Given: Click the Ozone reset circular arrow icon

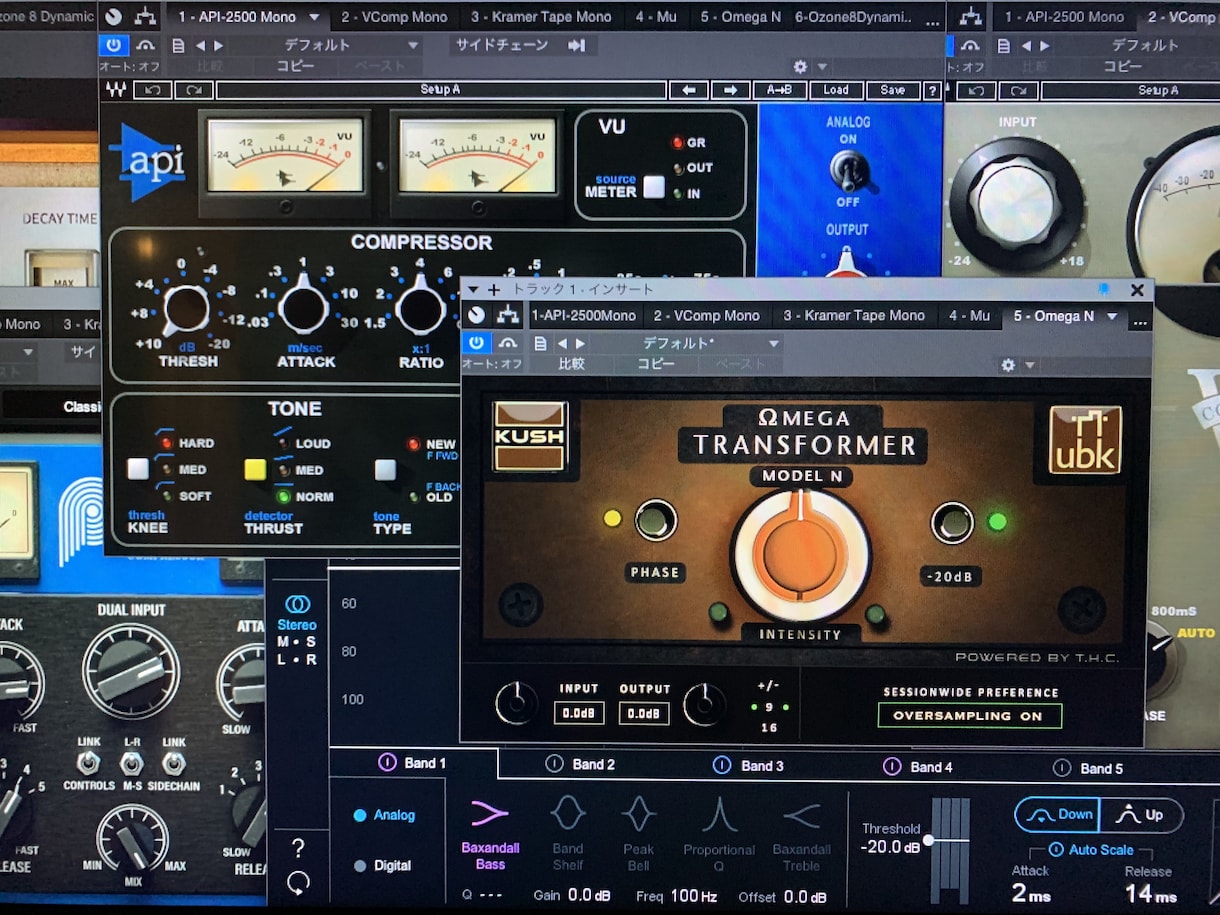Looking at the screenshot, I should click(x=298, y=883).
